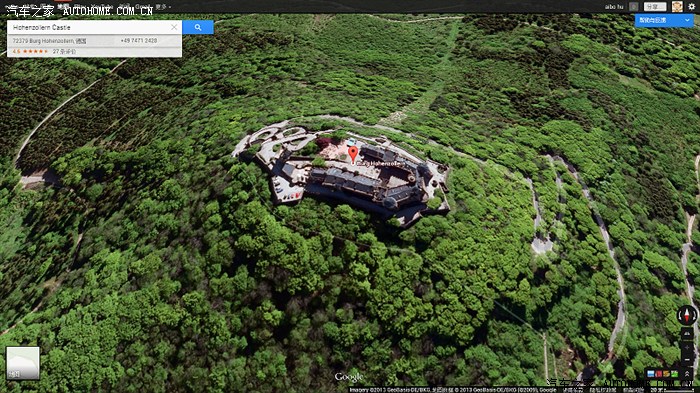Clear the Hohenzollern Castle search text
Screen dimensions: 700x393
[x=174, y=27]
